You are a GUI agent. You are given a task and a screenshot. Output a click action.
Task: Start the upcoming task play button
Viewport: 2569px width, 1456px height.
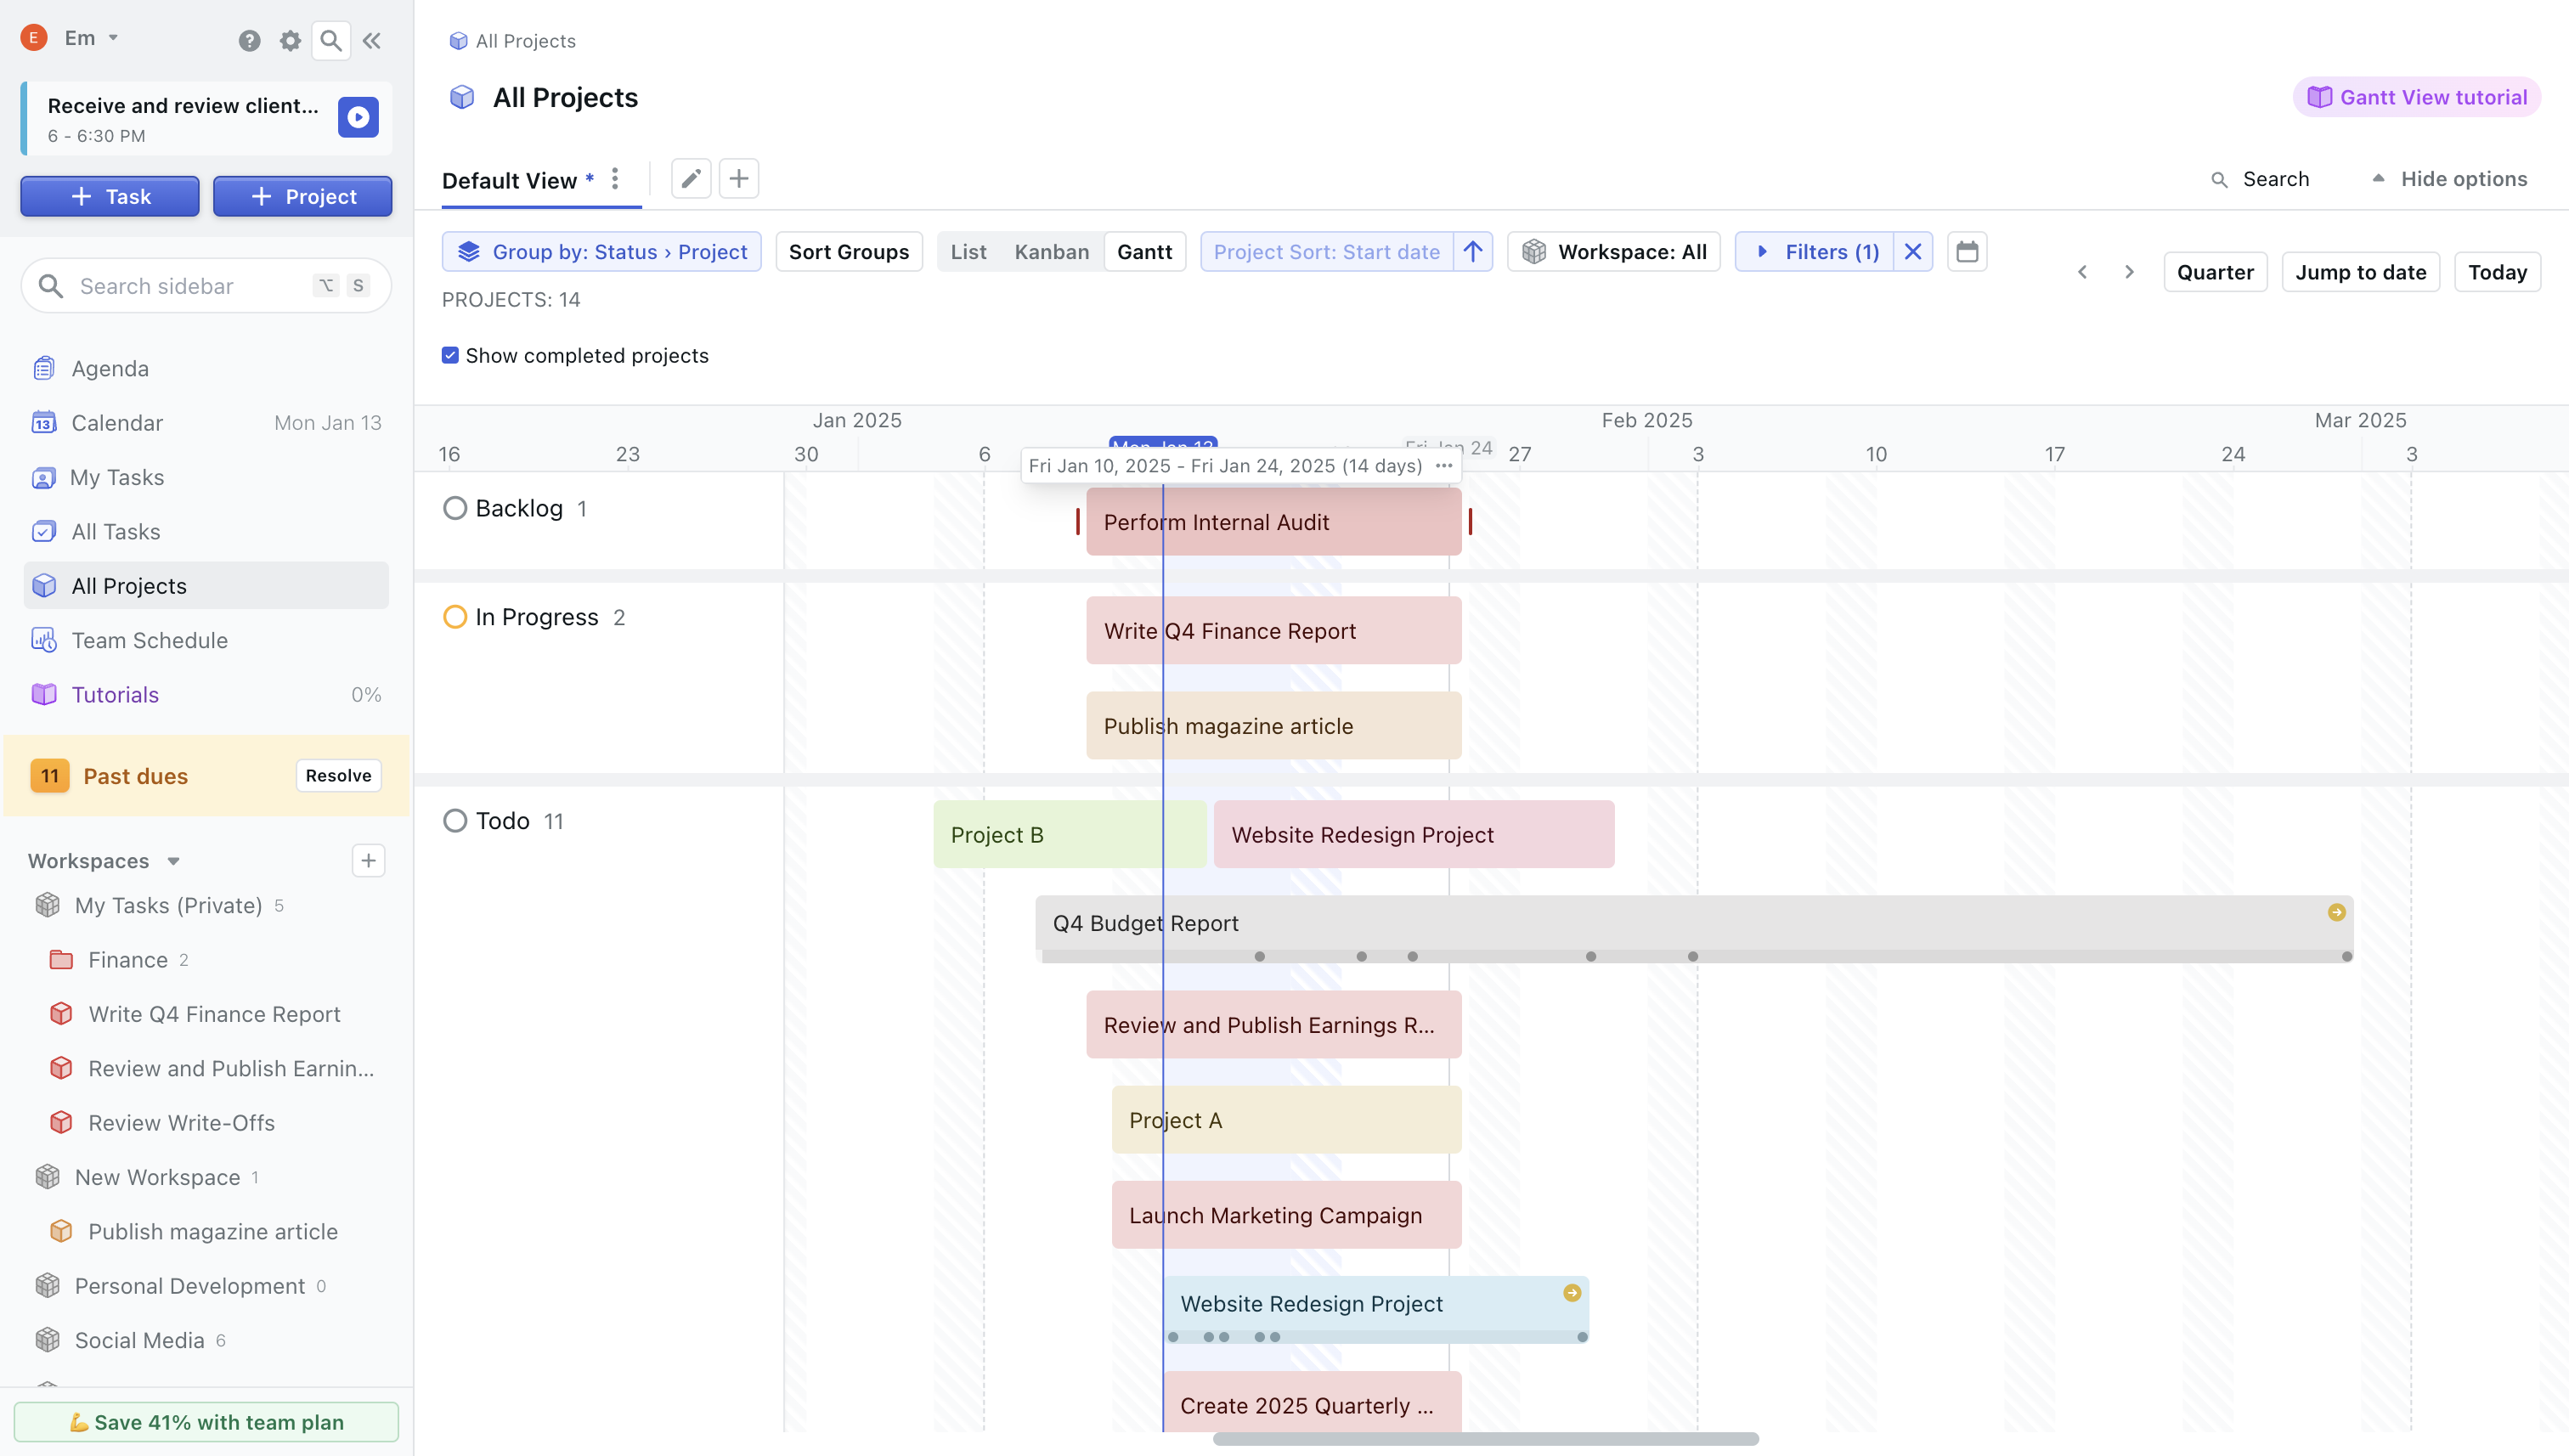[358, 117]
